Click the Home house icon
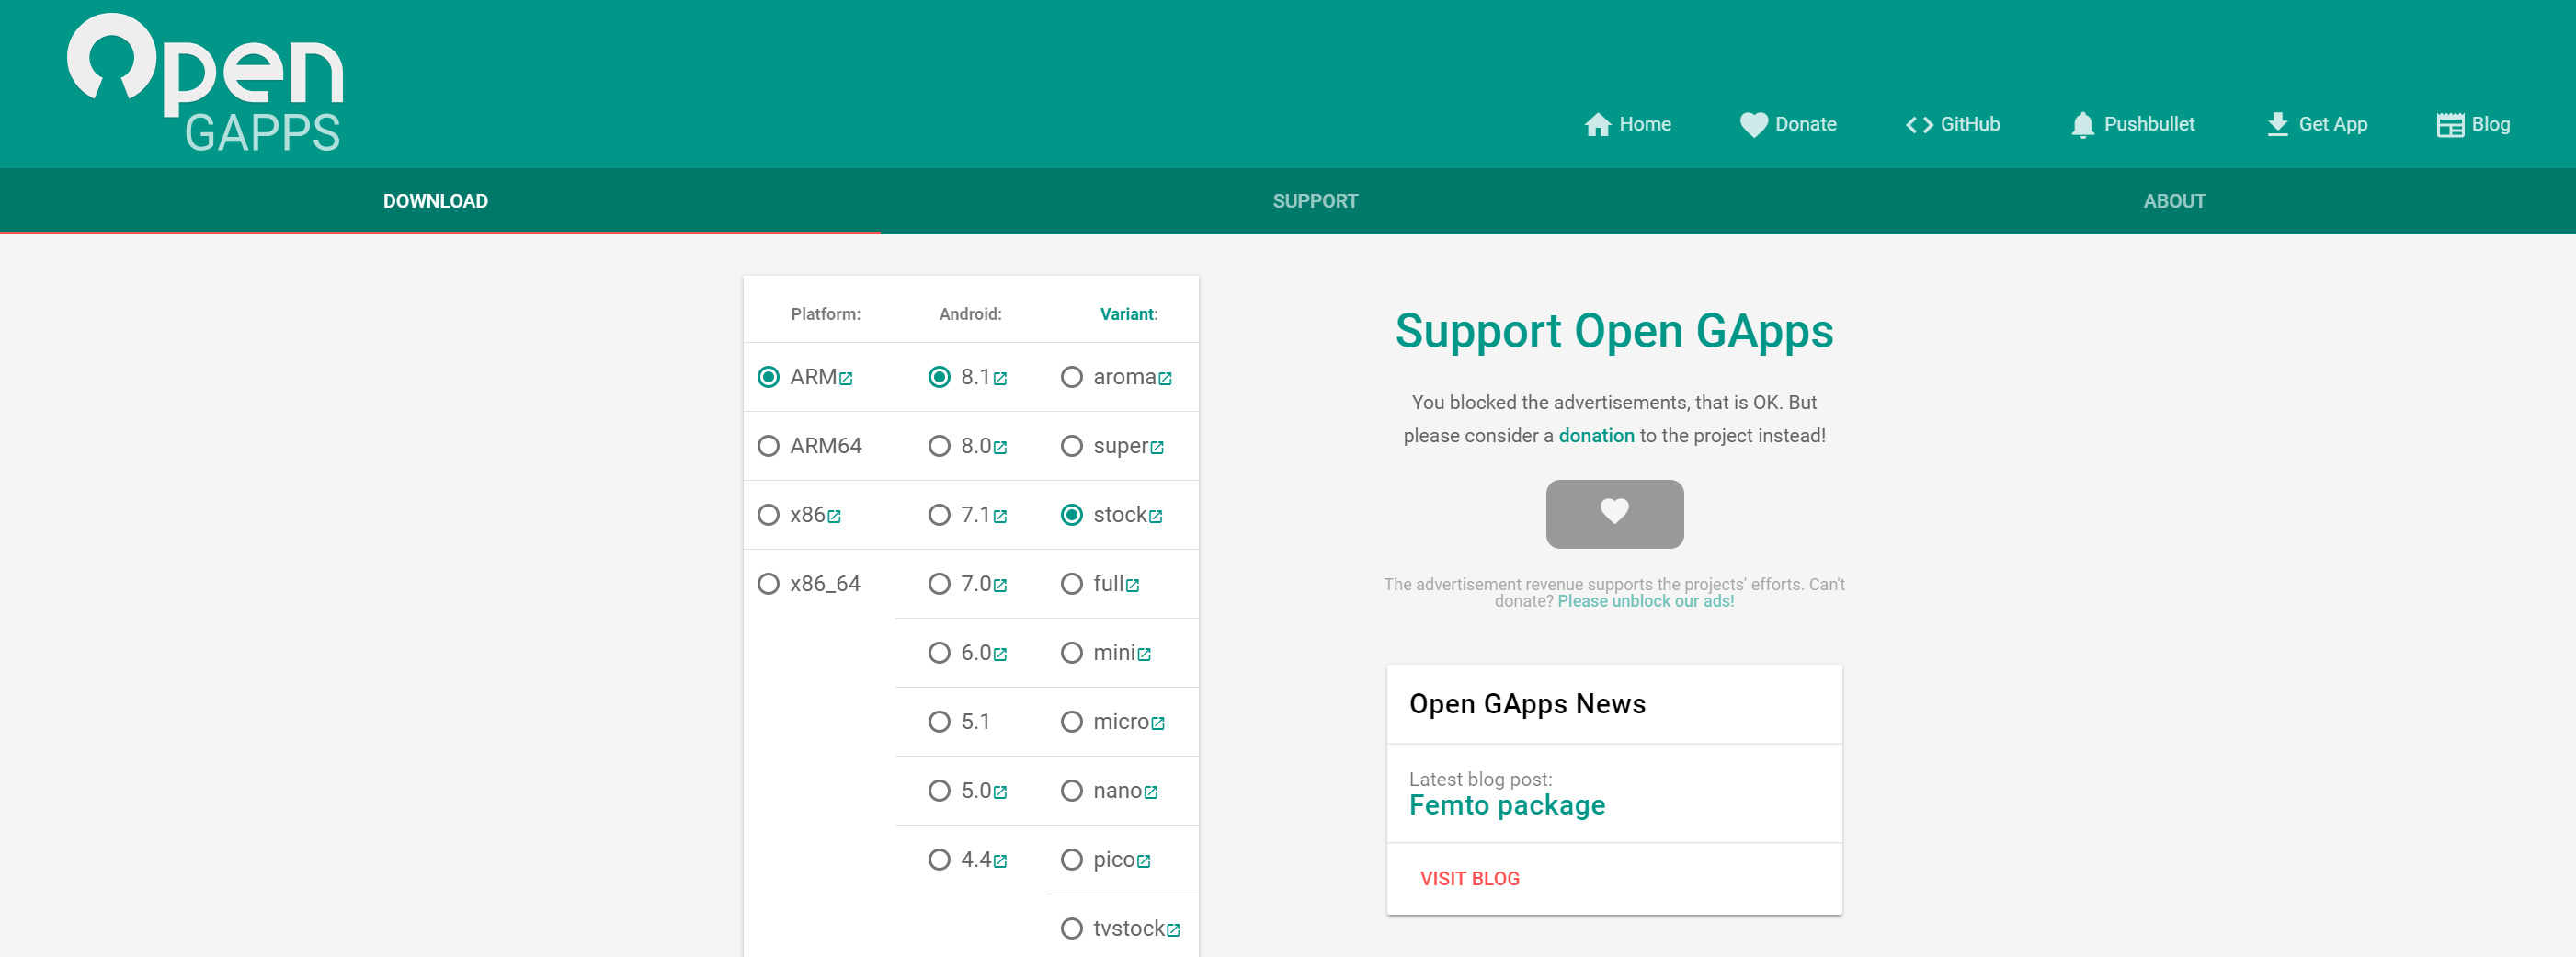Screen dimensions: 2576x957 pyautogui.click(x=1598, y=124)
